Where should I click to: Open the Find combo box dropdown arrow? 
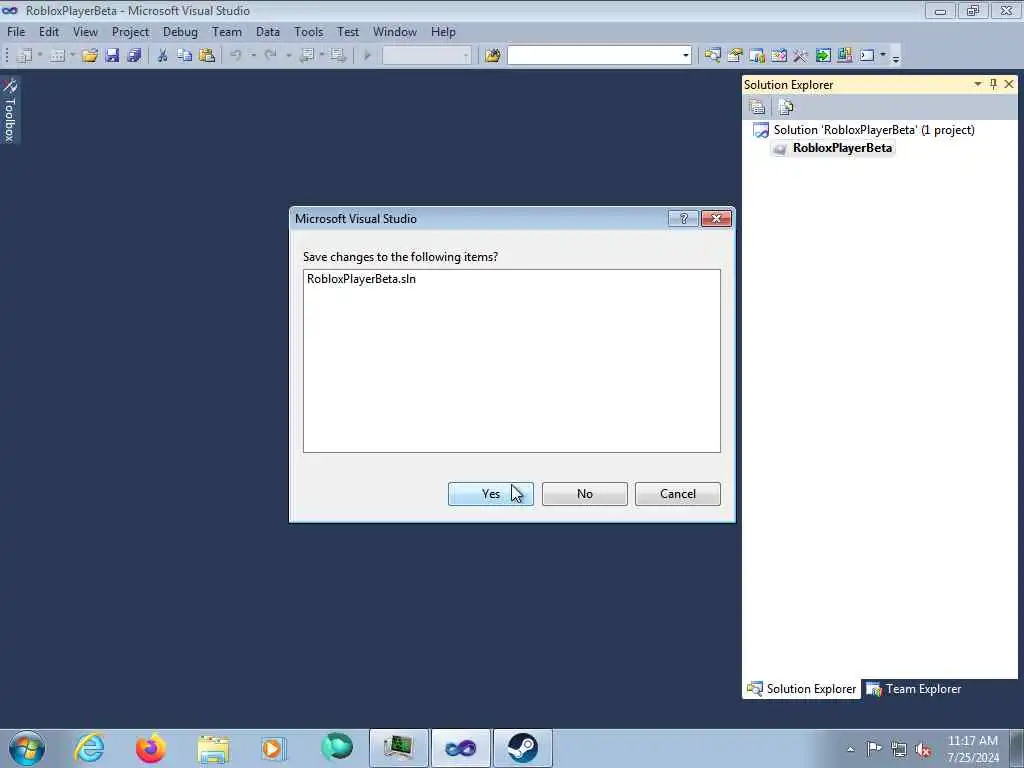point(686,56)
